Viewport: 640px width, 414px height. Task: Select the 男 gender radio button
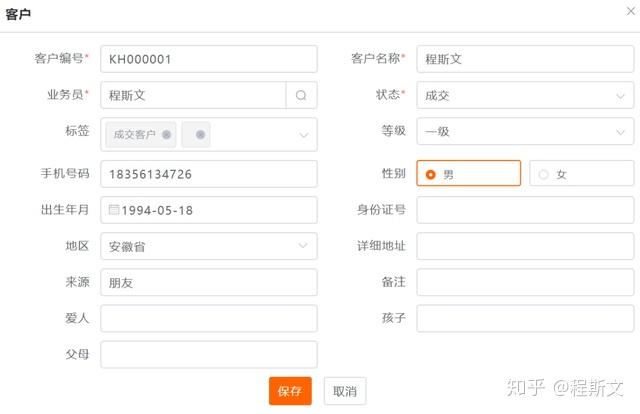431,174
